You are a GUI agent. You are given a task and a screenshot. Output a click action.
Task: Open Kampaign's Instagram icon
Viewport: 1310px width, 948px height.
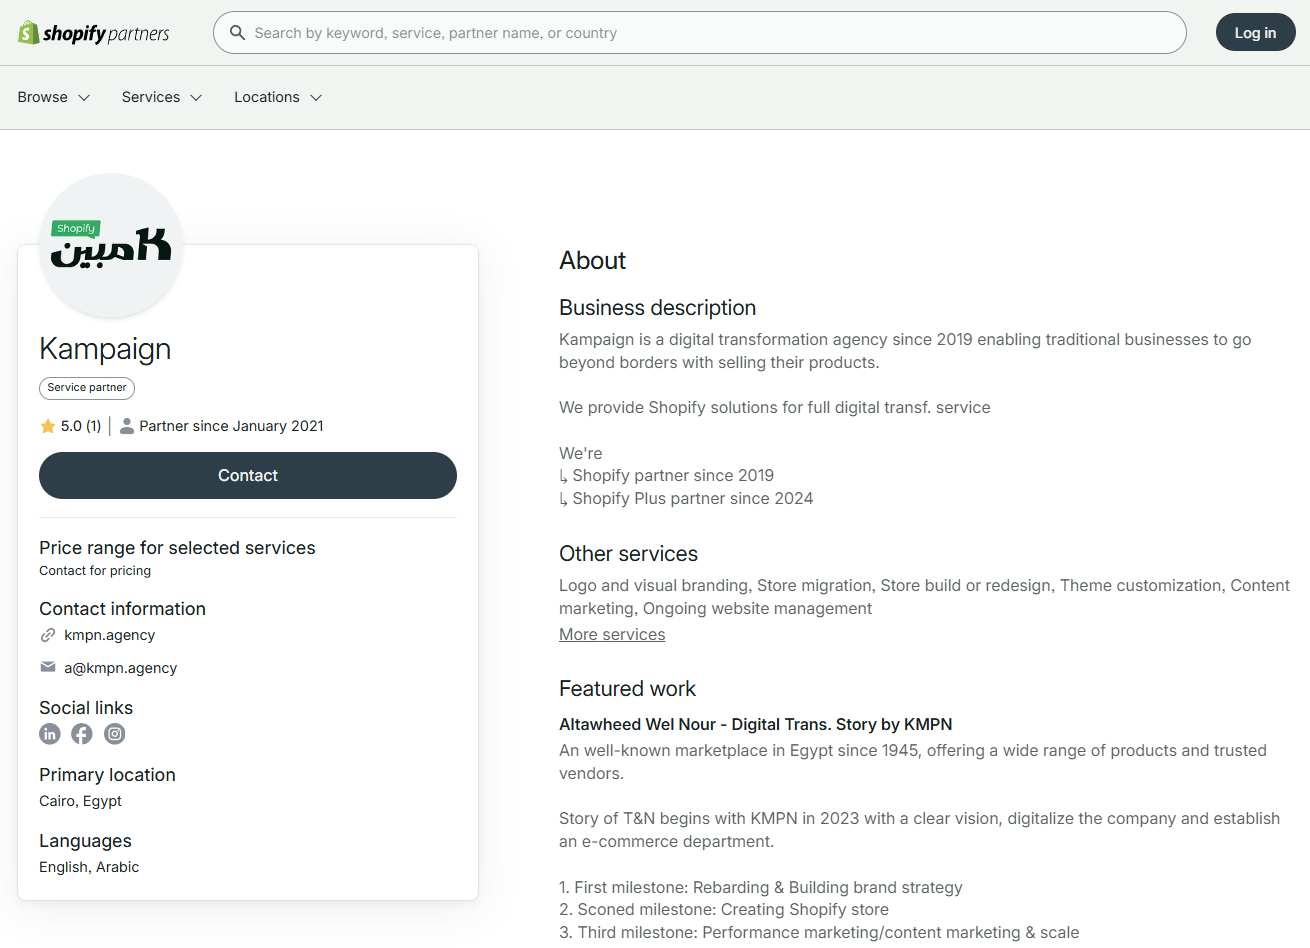click(115, 734)
